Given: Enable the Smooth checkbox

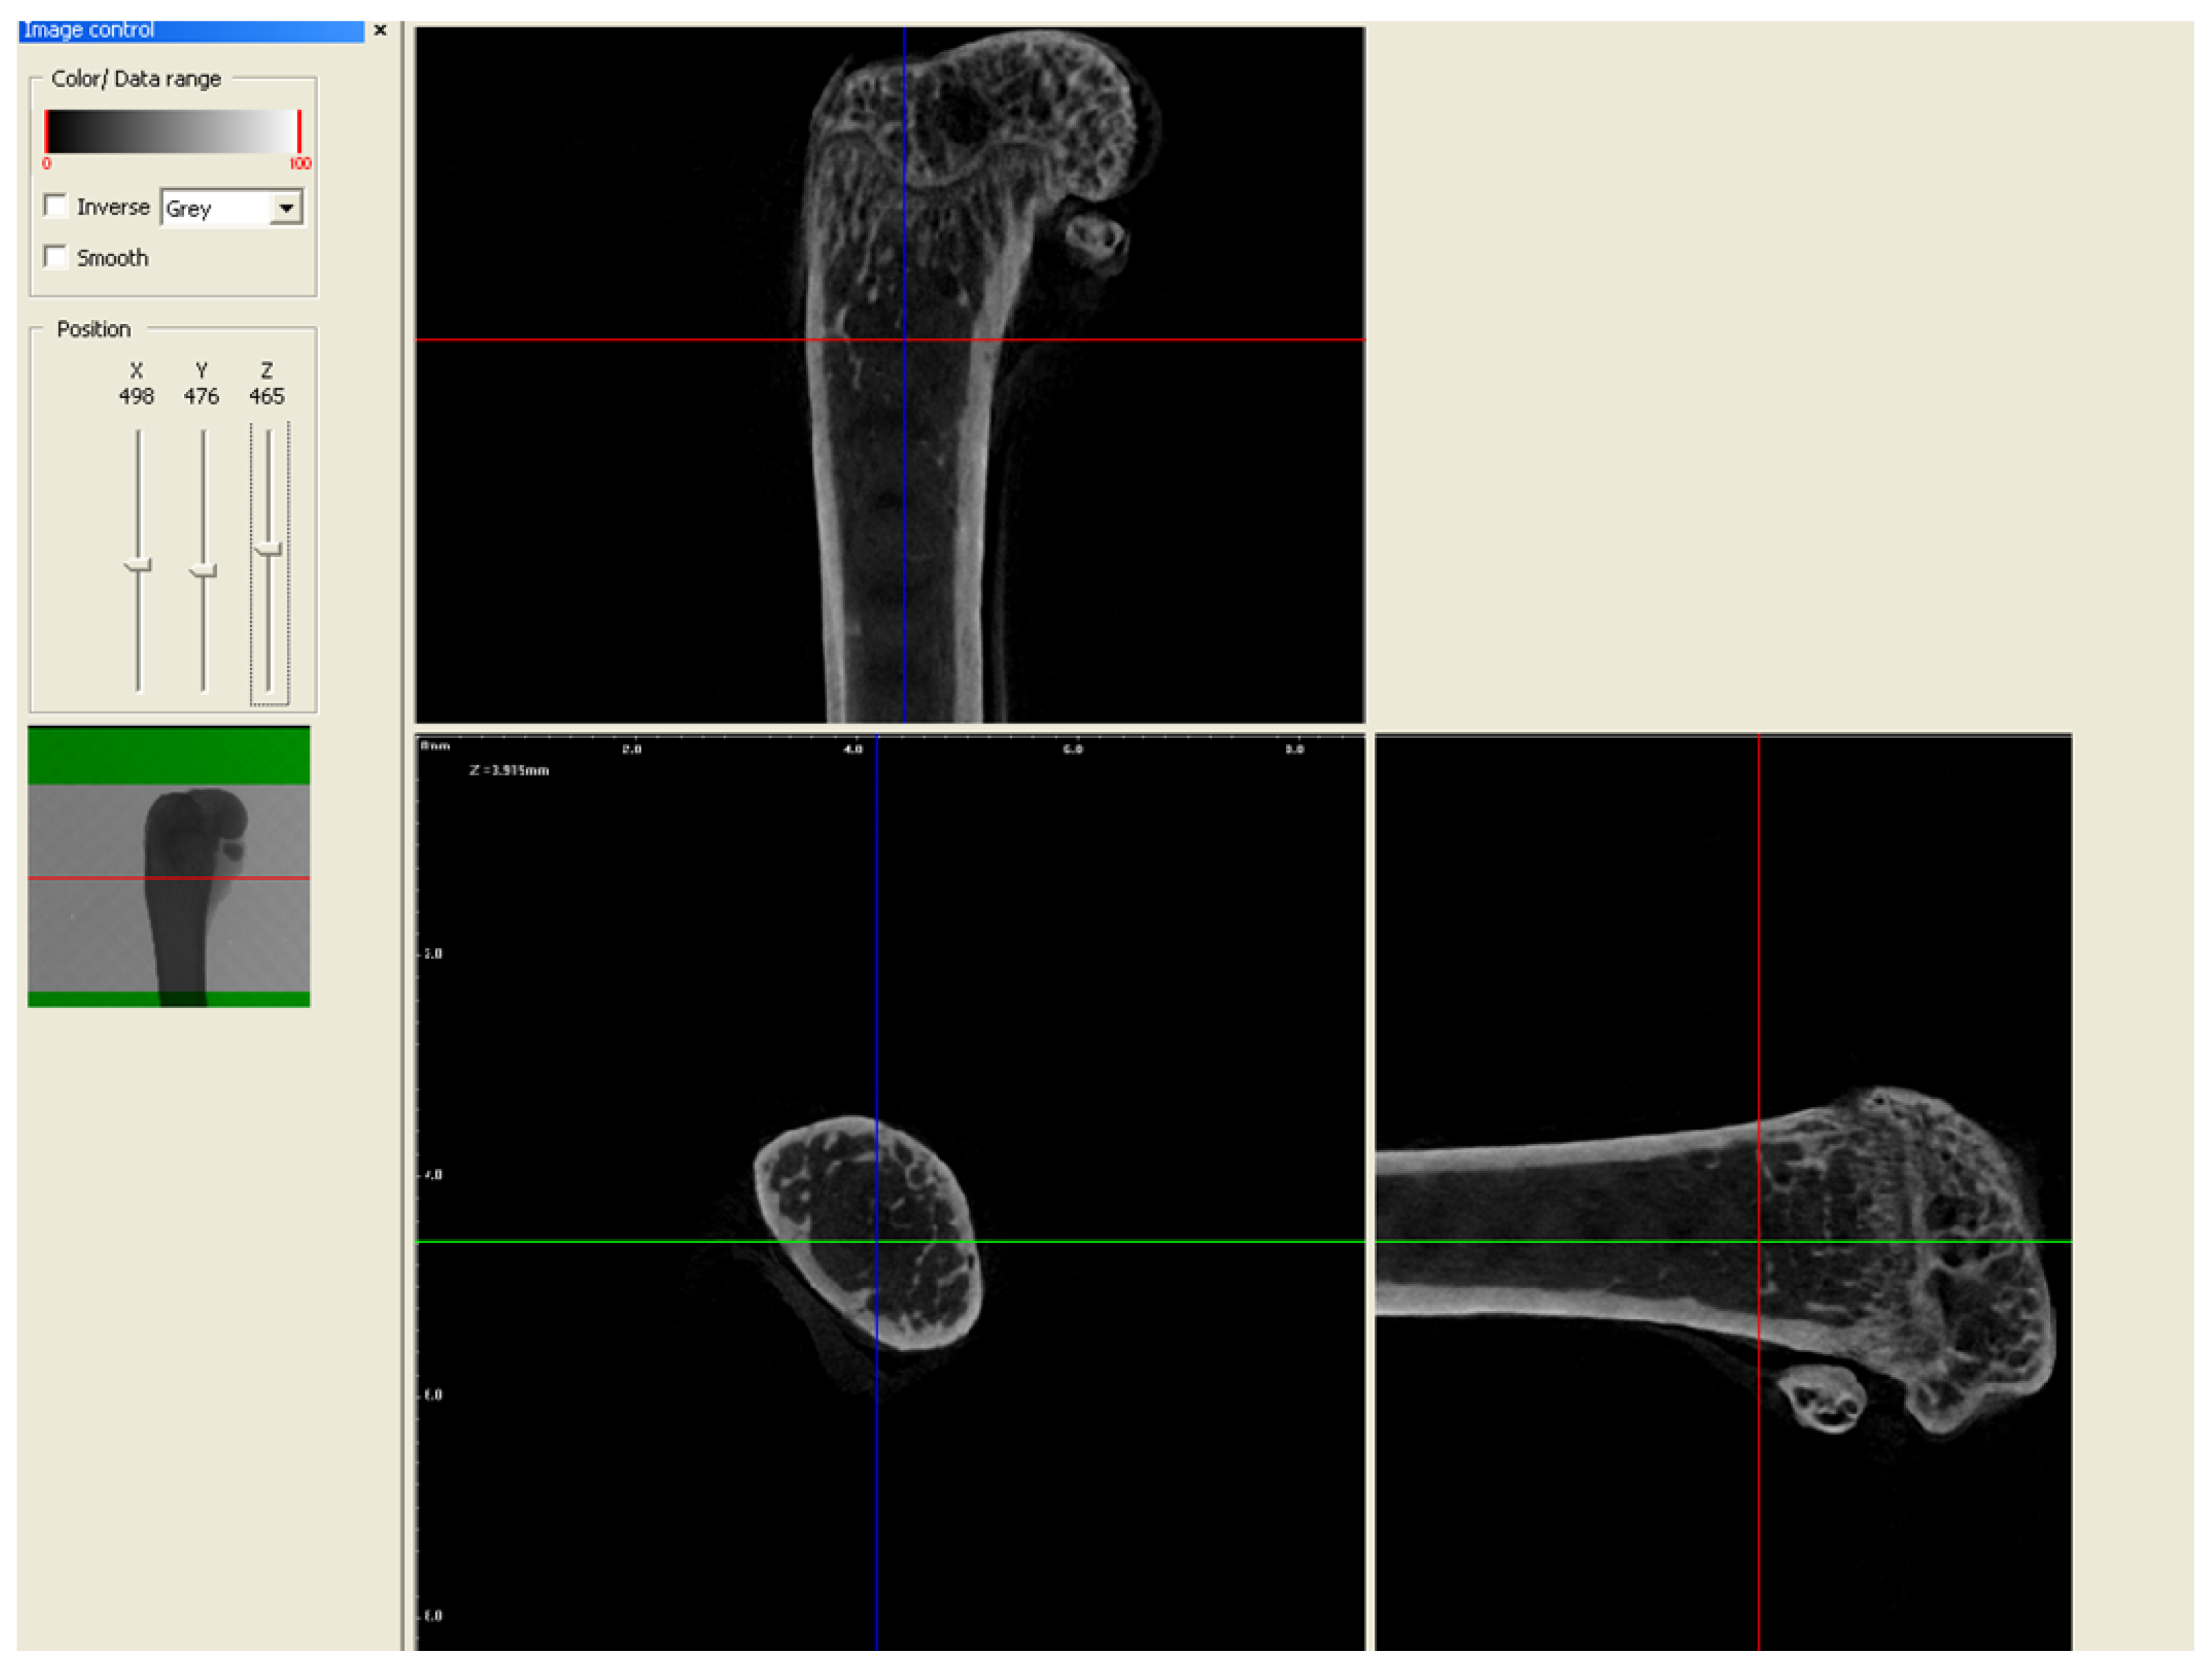Looking at the screenshot, I should 56,257.
